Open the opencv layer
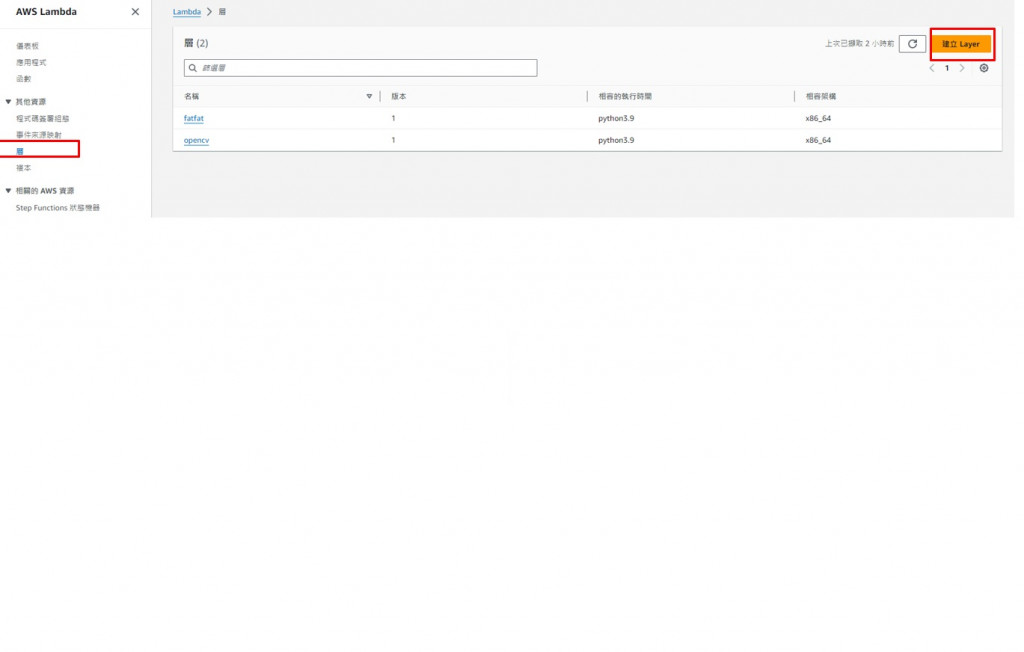Image resolution: width=1024 pixels, height=652 pixels. pos(197,140)
